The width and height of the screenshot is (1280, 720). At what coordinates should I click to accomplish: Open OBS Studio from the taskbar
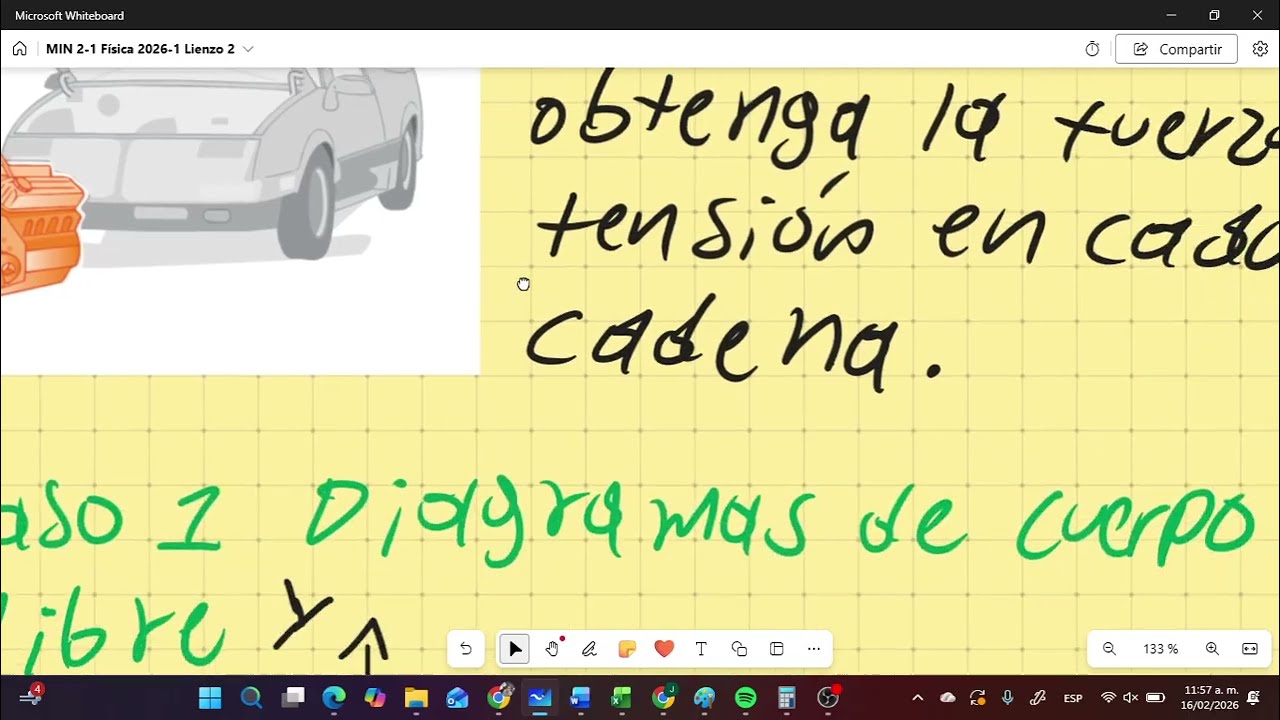(x=828, y=698)
